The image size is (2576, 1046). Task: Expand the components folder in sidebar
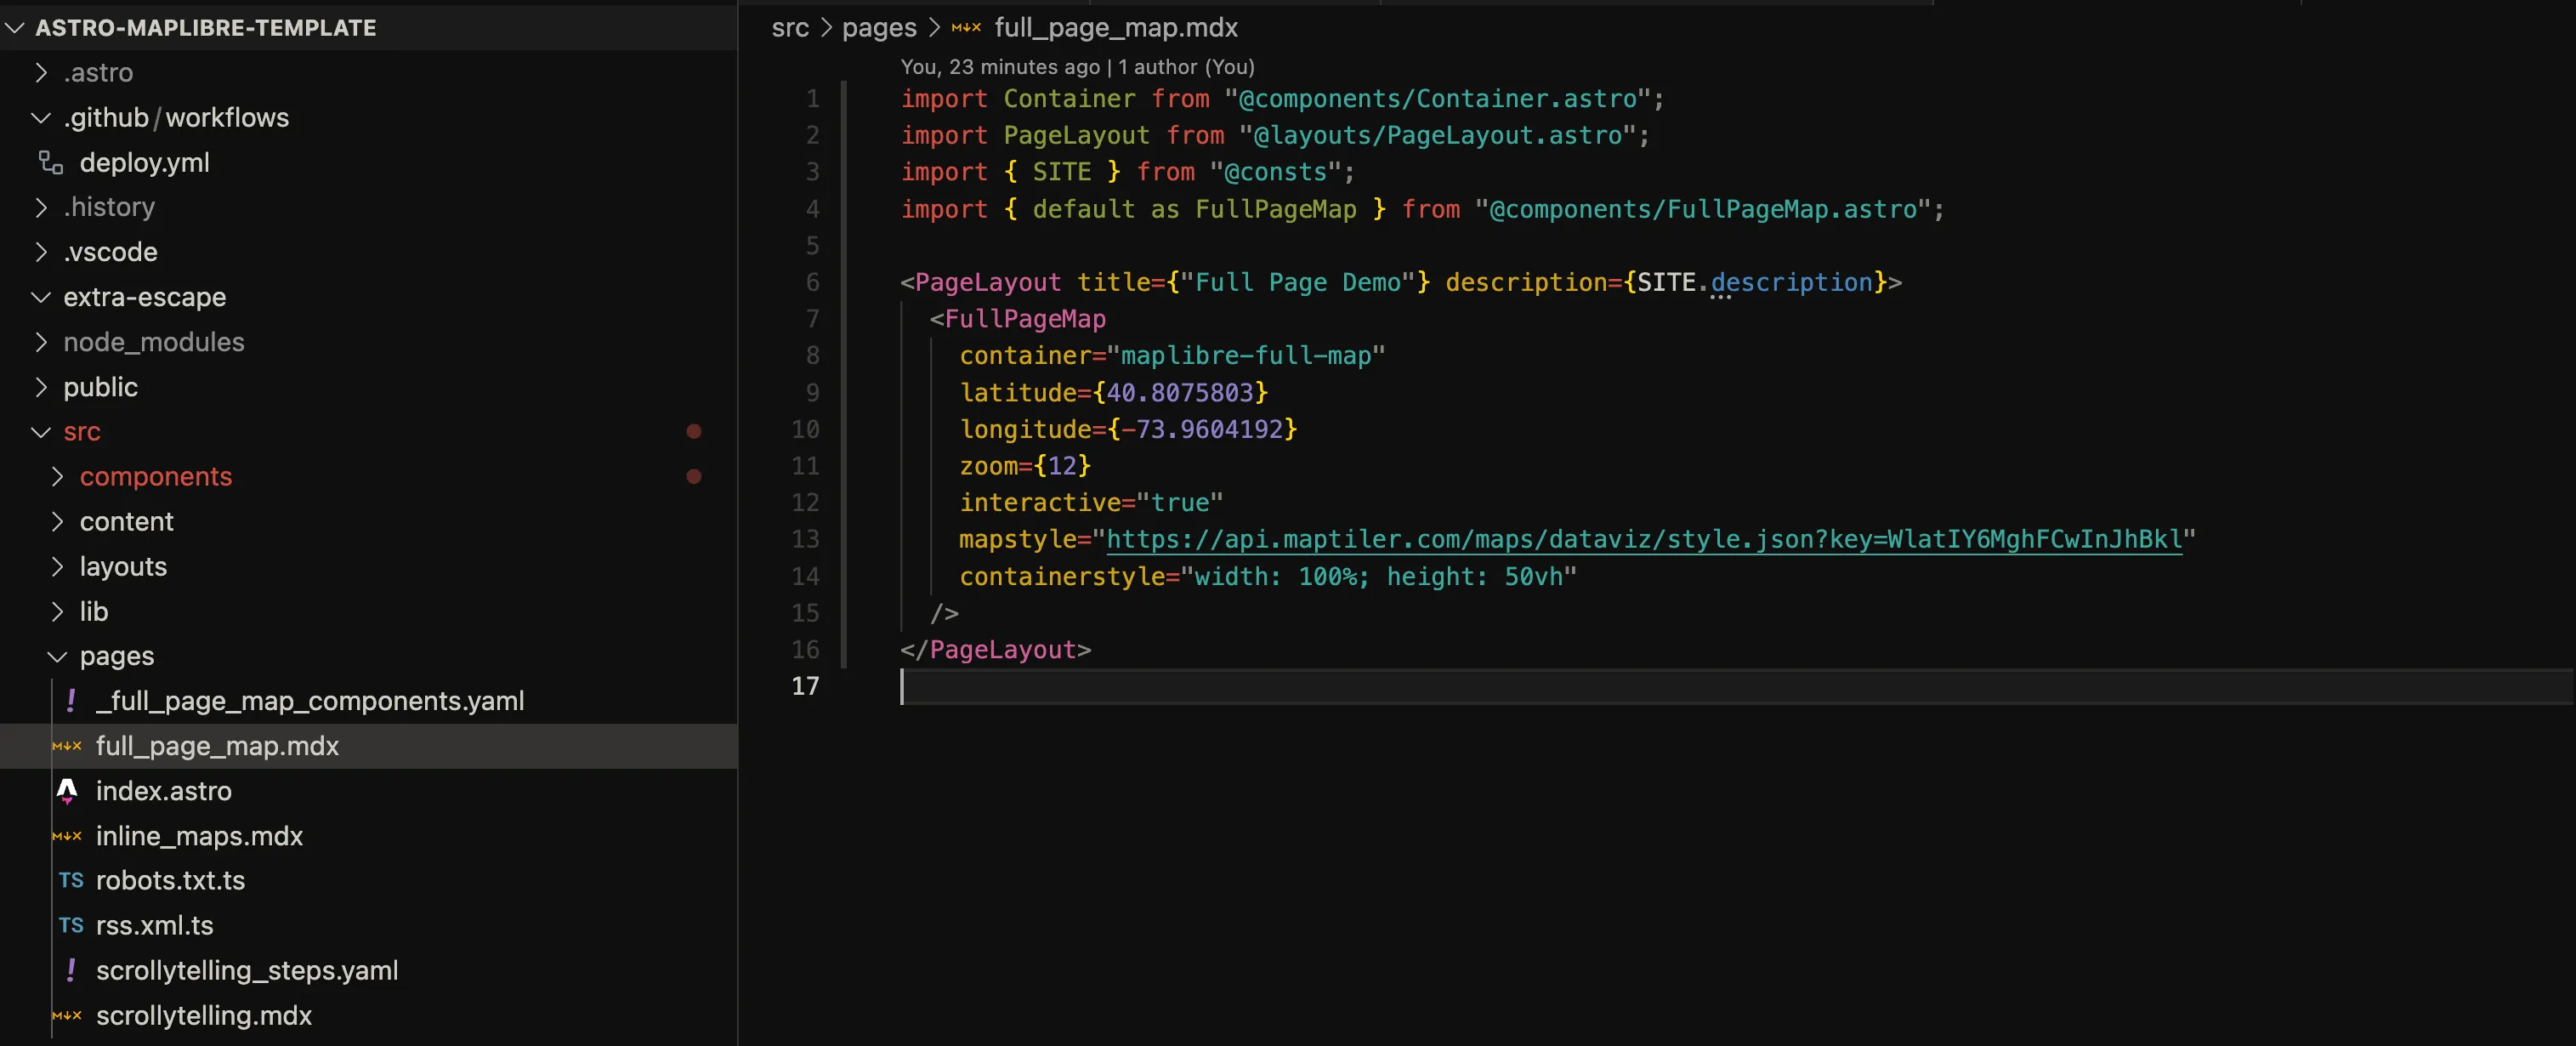[60, 475]
